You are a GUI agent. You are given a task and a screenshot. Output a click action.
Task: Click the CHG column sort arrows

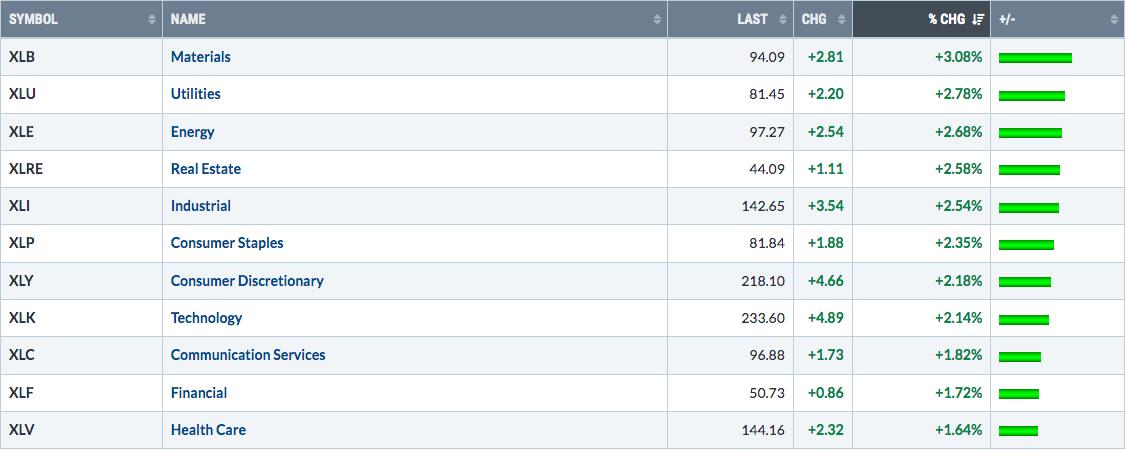842,19
